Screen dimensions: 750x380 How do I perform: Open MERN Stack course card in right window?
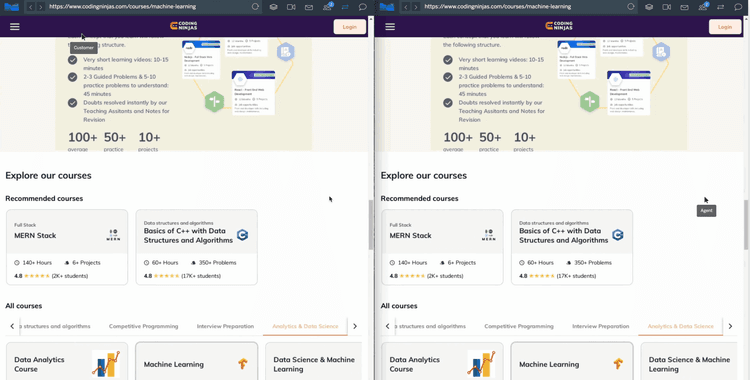442,247
